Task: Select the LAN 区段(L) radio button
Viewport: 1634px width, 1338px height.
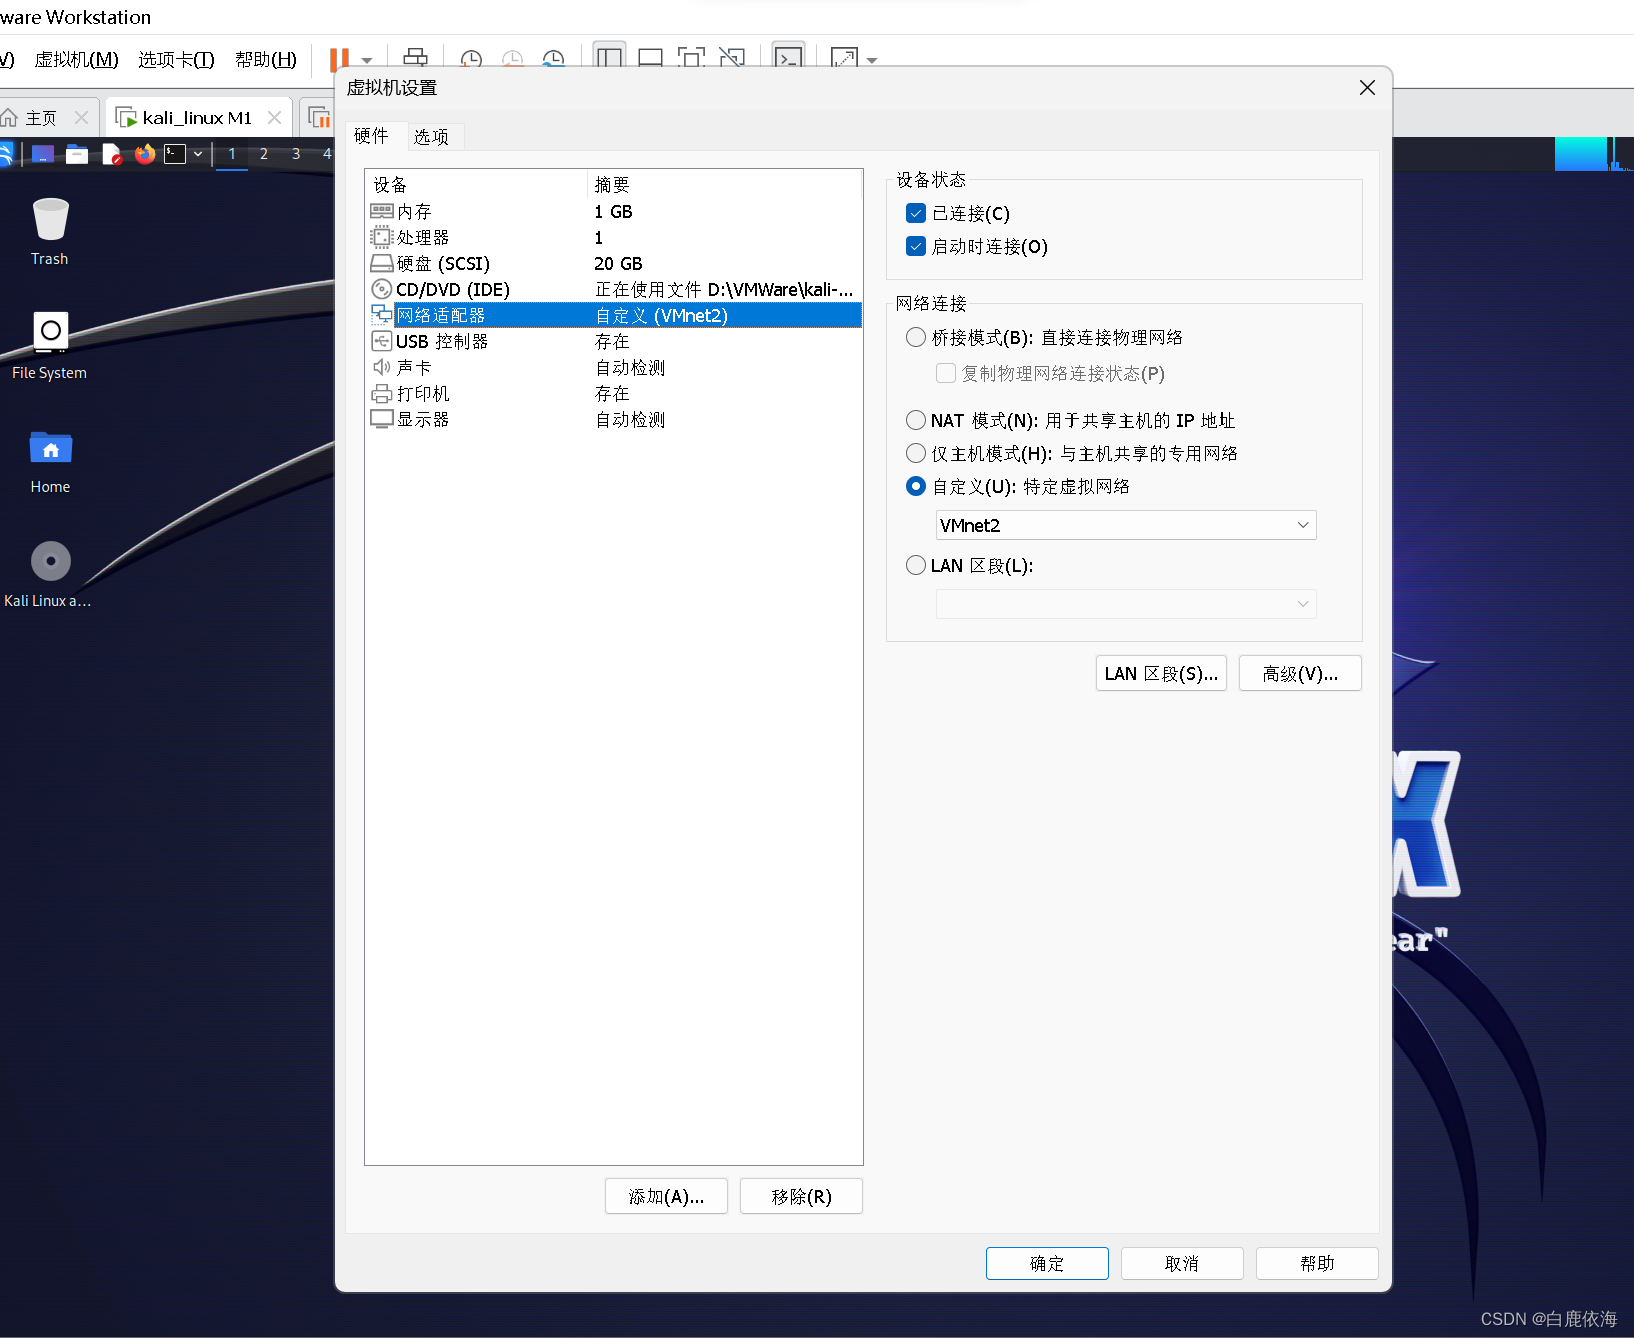Action: [916, 565]
